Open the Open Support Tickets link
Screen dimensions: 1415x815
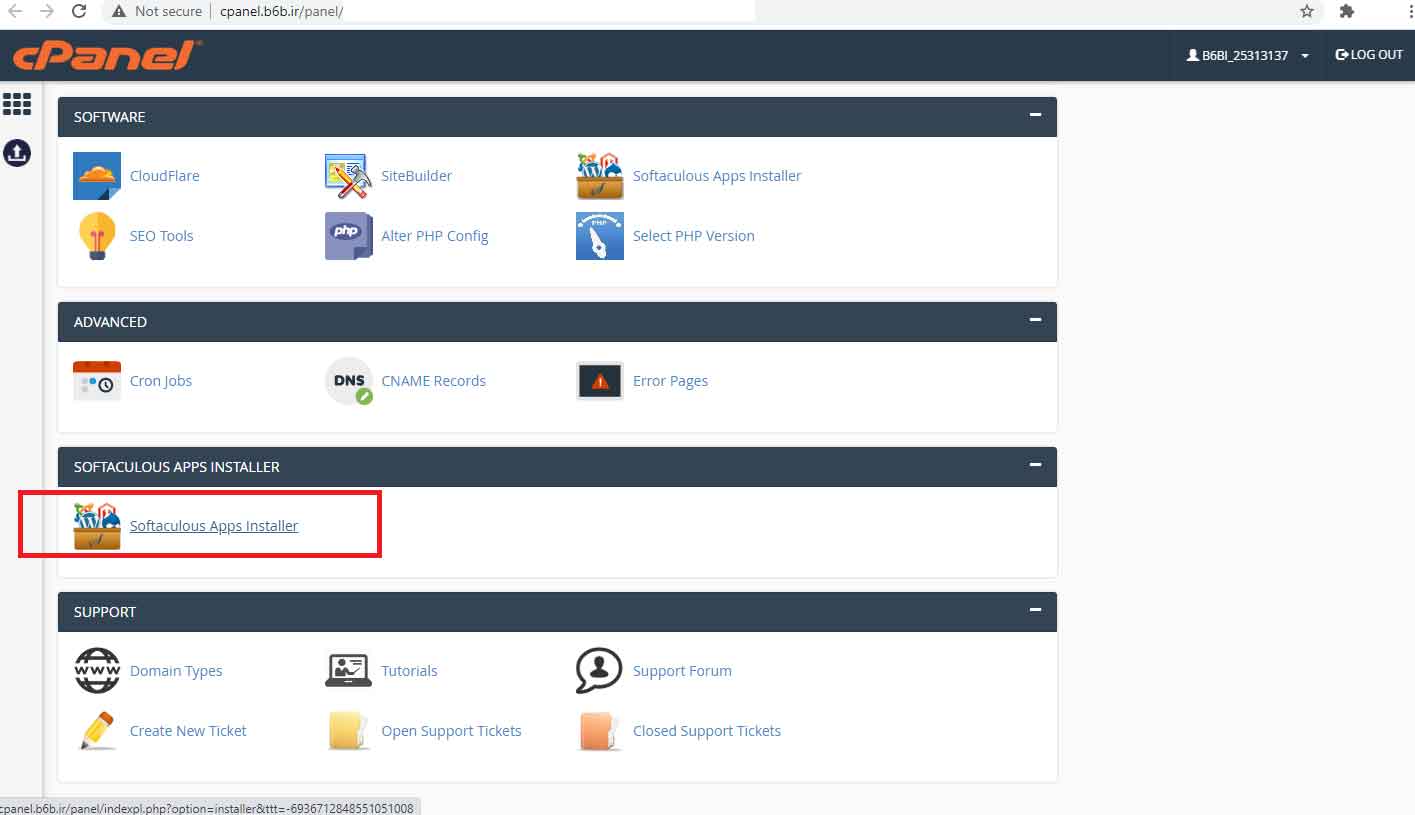pyautogui.click(x=452, y=731)
